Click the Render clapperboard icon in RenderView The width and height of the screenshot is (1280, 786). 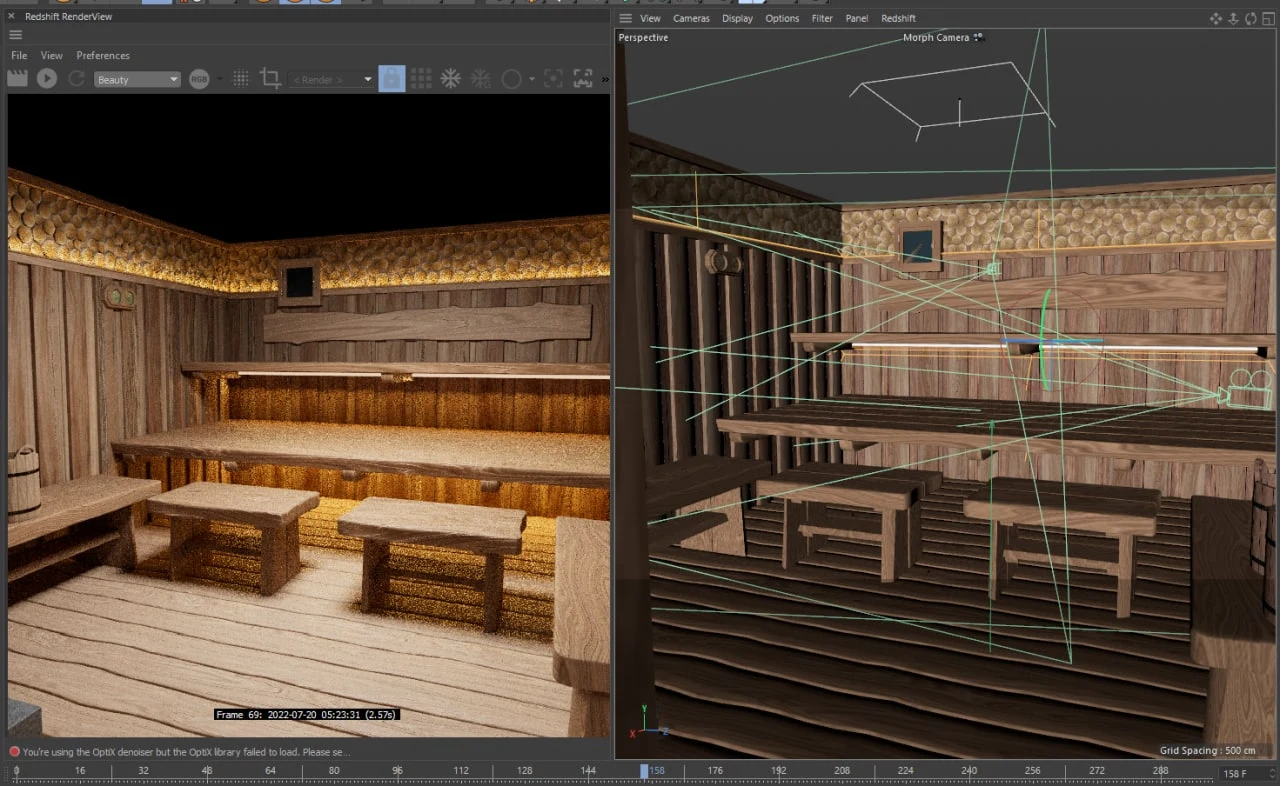pos(17,78)
